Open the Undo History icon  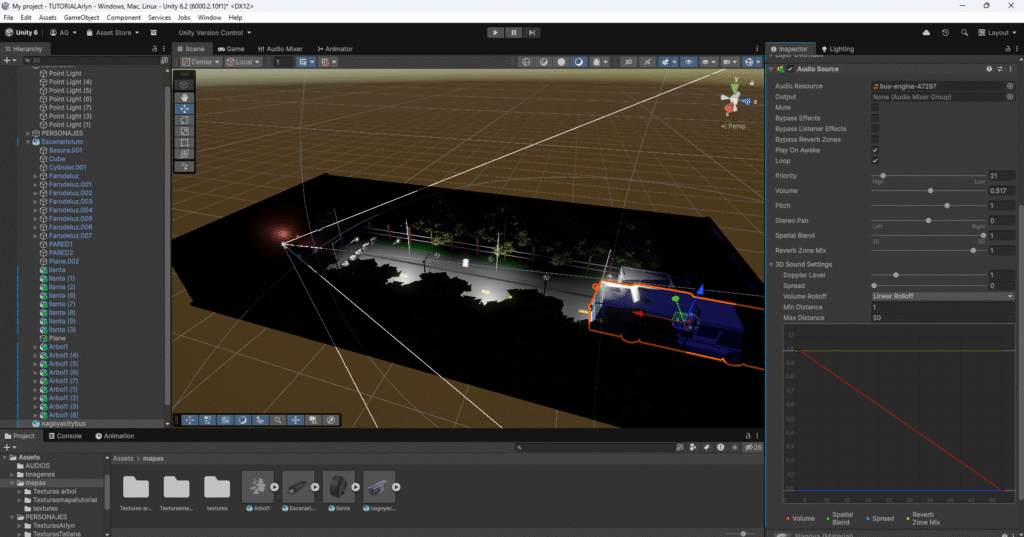tap(945, 32)
